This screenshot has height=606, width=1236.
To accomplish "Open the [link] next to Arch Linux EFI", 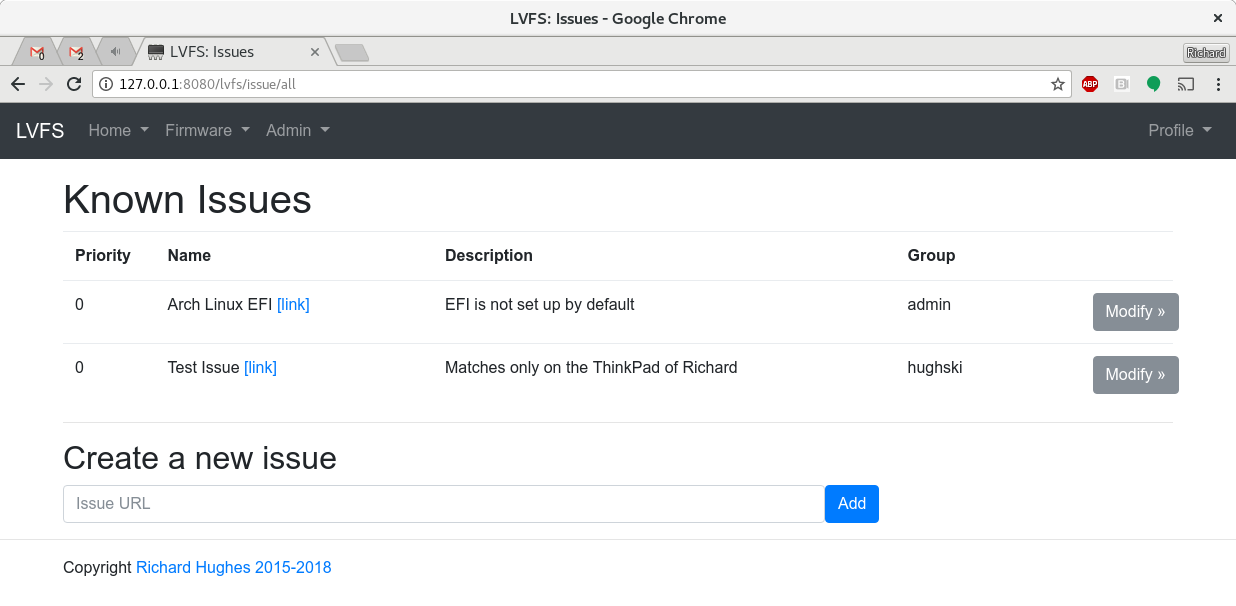I will [293, 304].
